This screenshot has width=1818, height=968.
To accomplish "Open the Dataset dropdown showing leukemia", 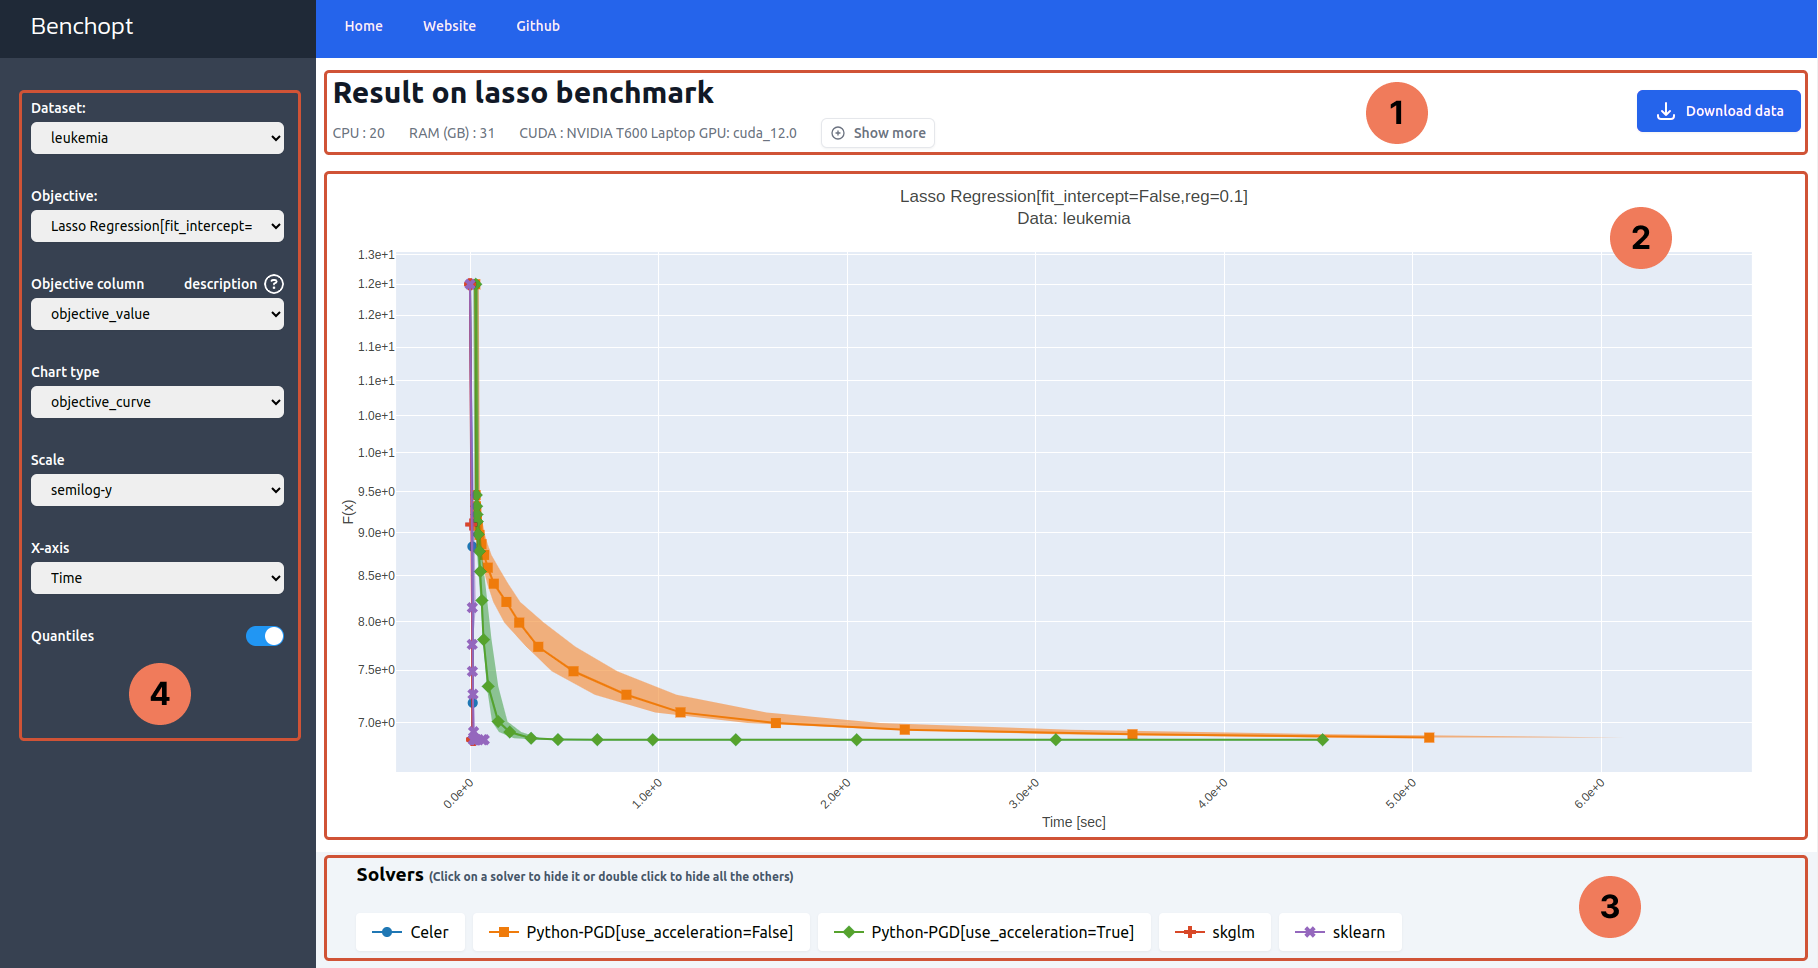I will [x=157, y=138].
